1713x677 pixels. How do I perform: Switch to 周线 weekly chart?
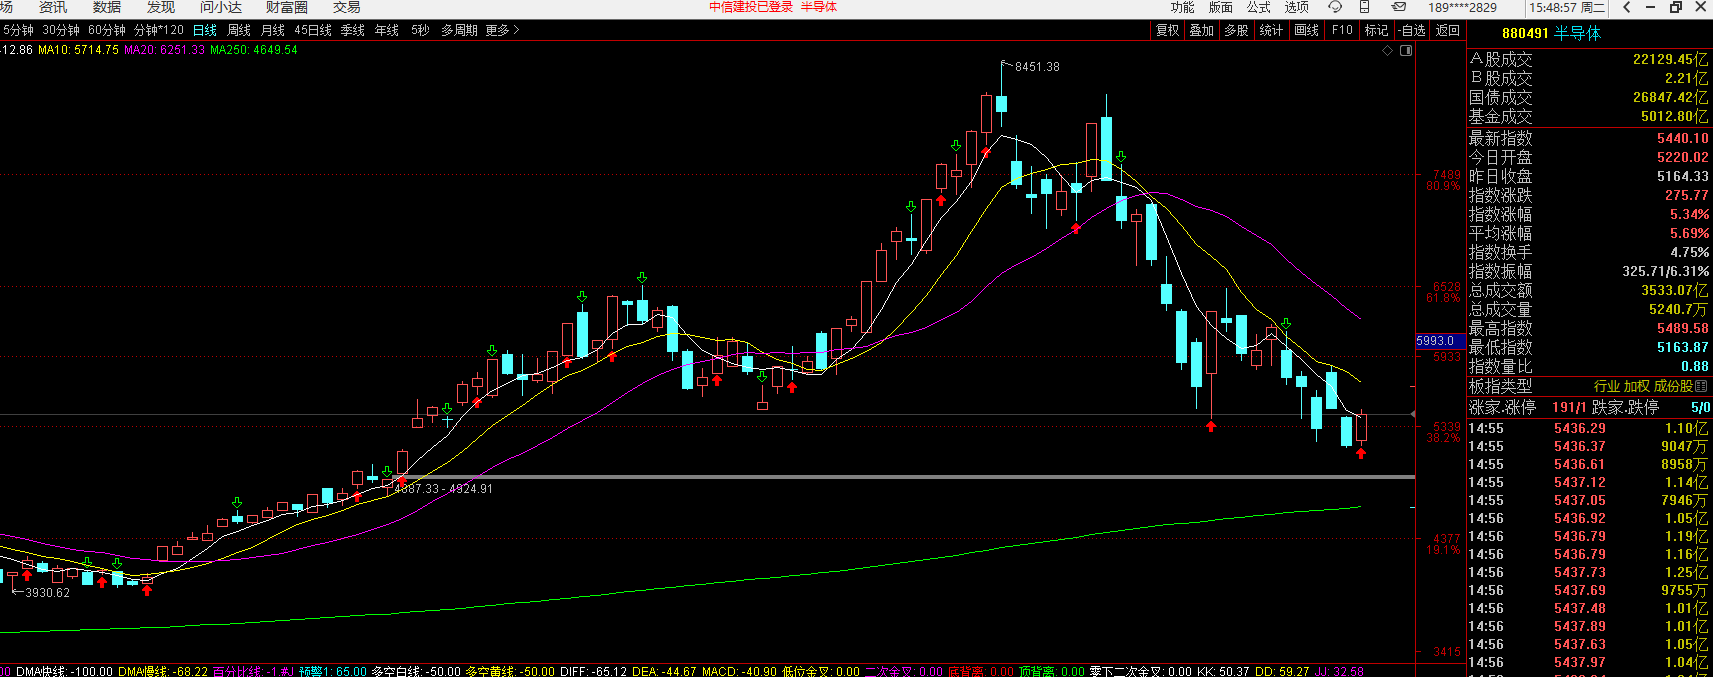239,30
